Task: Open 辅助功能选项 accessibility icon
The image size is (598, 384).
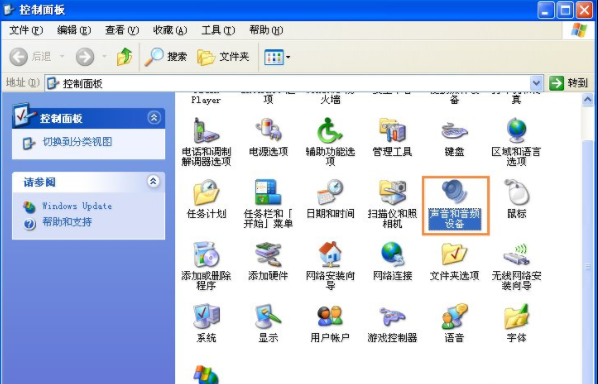Action: pyautogui.click(x=330, y=130)
